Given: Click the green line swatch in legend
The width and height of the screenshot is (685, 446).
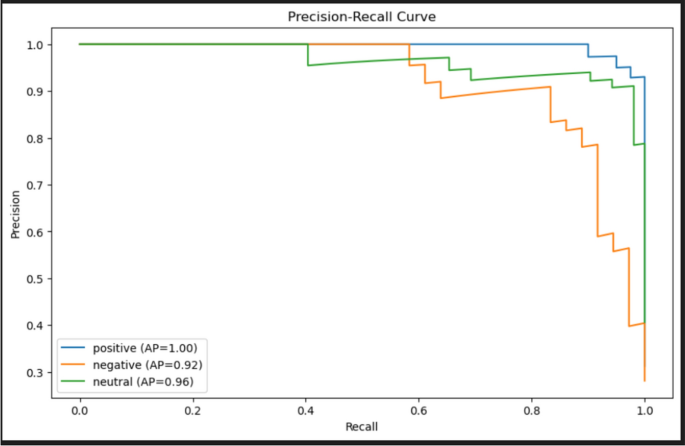Looking at the screenshot, I should pos(73,381).
